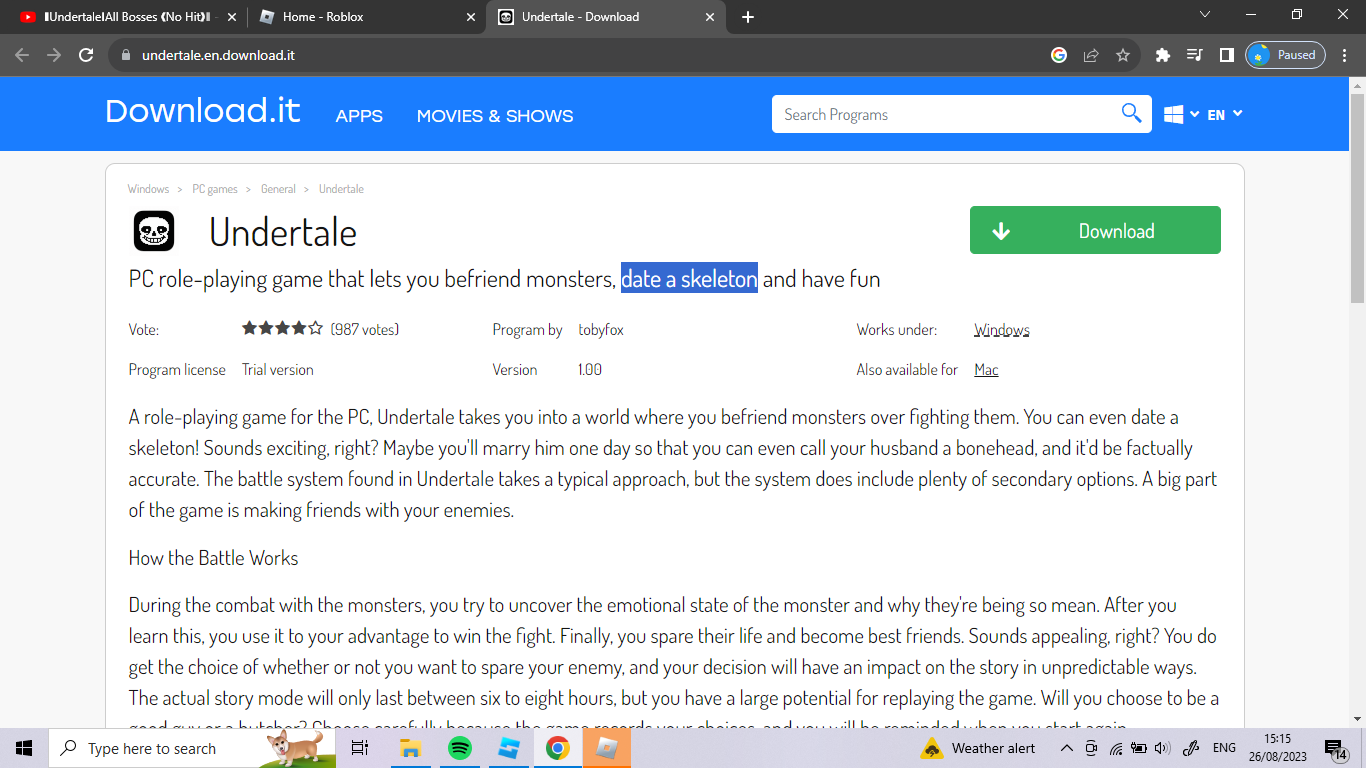Click the Undertale skull app icon
The height and width of the screenshot is (768, 1366).
coord(154,232)
